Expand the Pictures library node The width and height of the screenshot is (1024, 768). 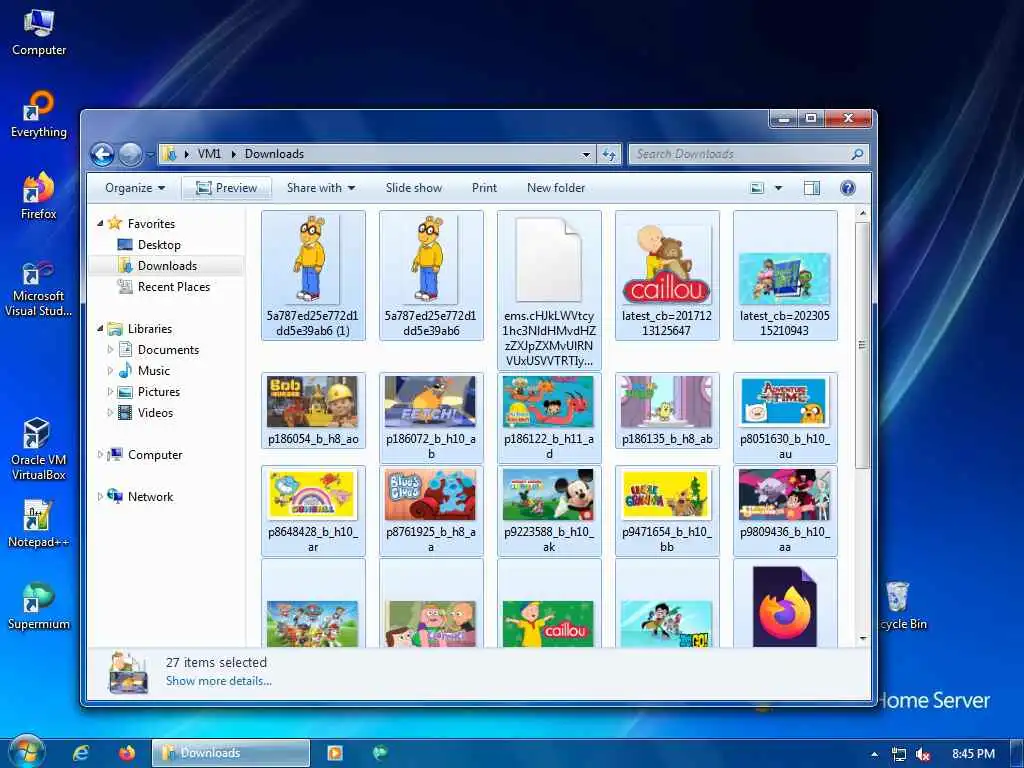110,392
